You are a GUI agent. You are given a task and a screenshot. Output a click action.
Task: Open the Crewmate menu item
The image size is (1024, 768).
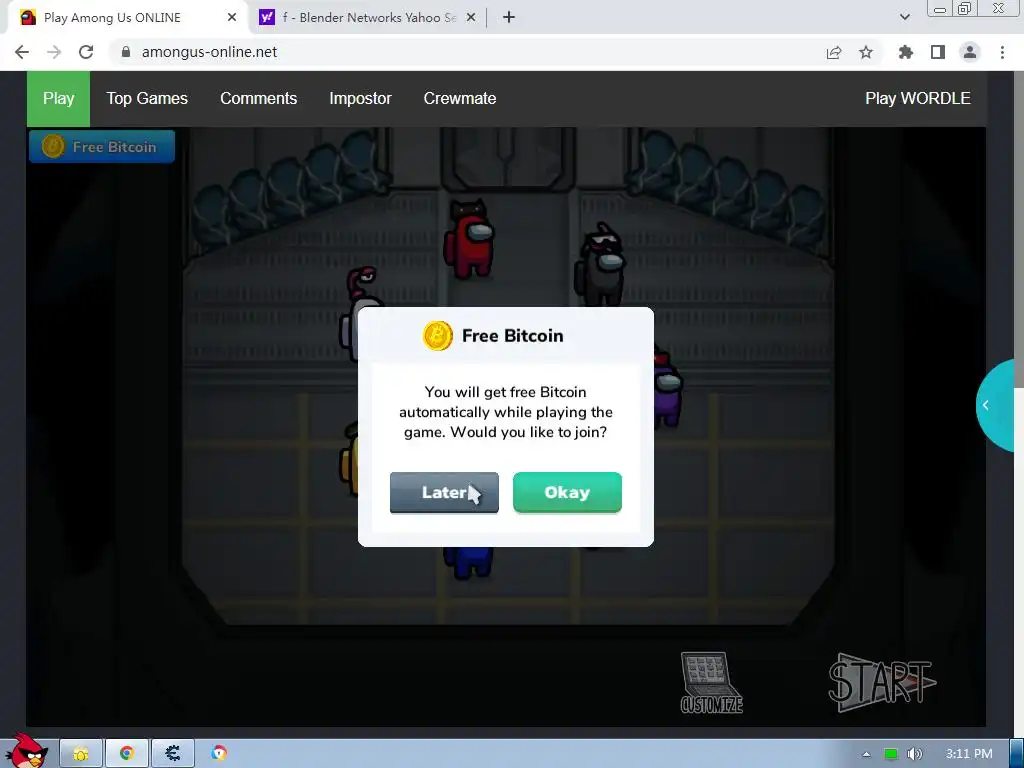pos(460,99)
